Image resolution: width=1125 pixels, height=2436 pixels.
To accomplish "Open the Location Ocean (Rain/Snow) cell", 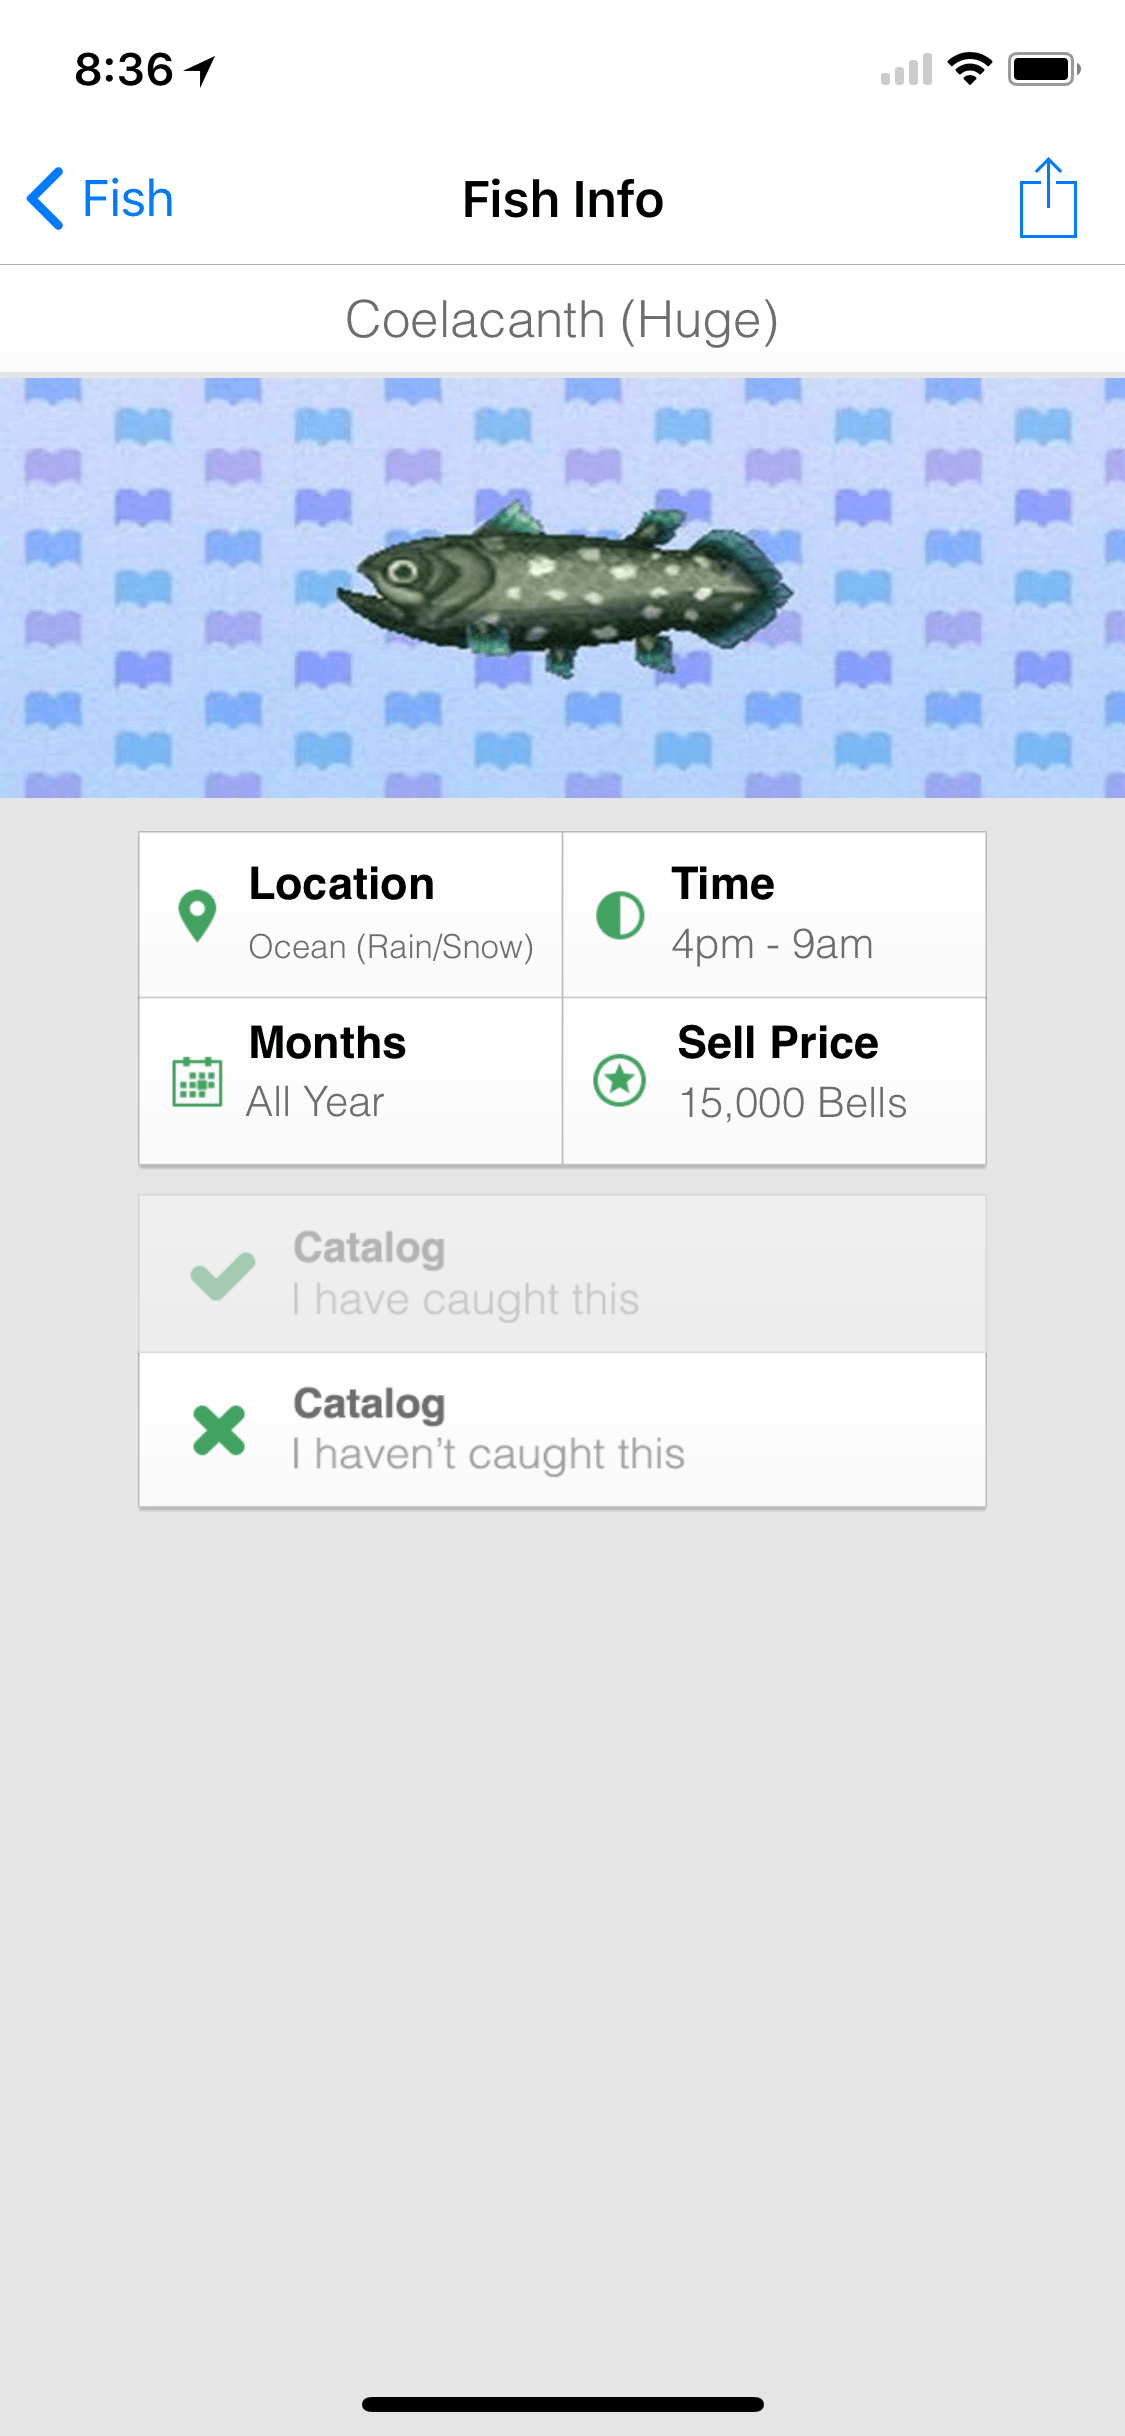I will 350,914.
